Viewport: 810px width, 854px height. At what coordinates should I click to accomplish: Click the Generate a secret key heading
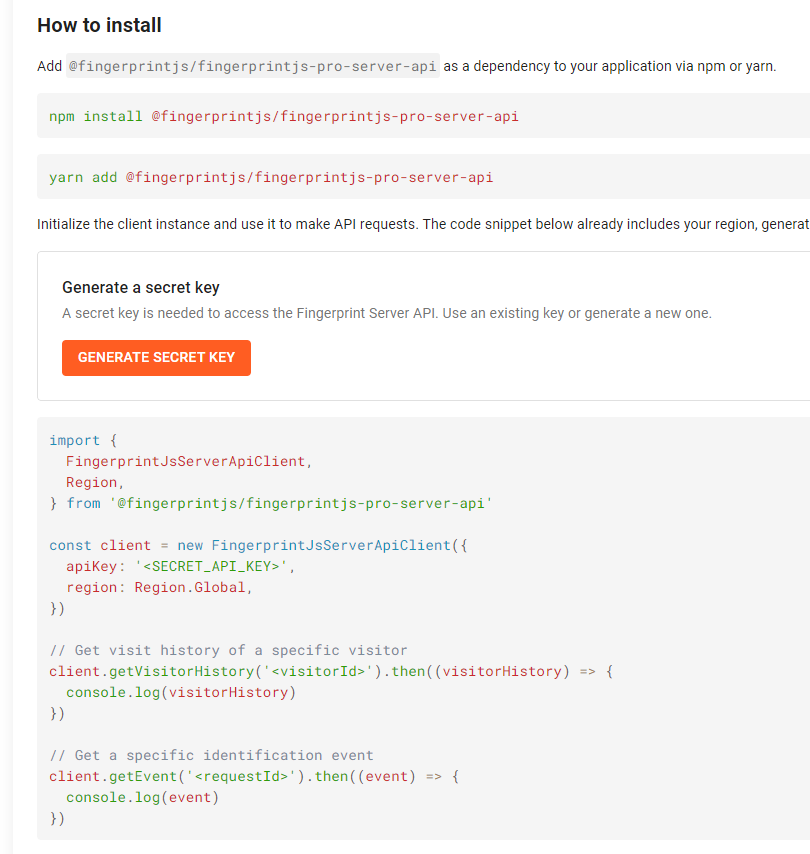pos(140,288)
